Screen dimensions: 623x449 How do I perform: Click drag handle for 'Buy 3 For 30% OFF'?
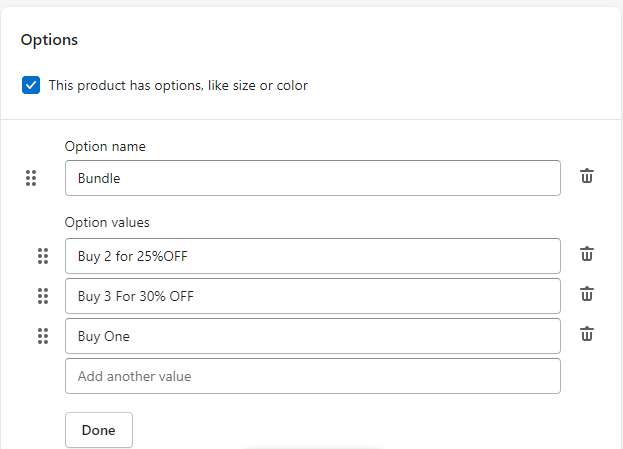pyautogui.click(x=43, y=296)
